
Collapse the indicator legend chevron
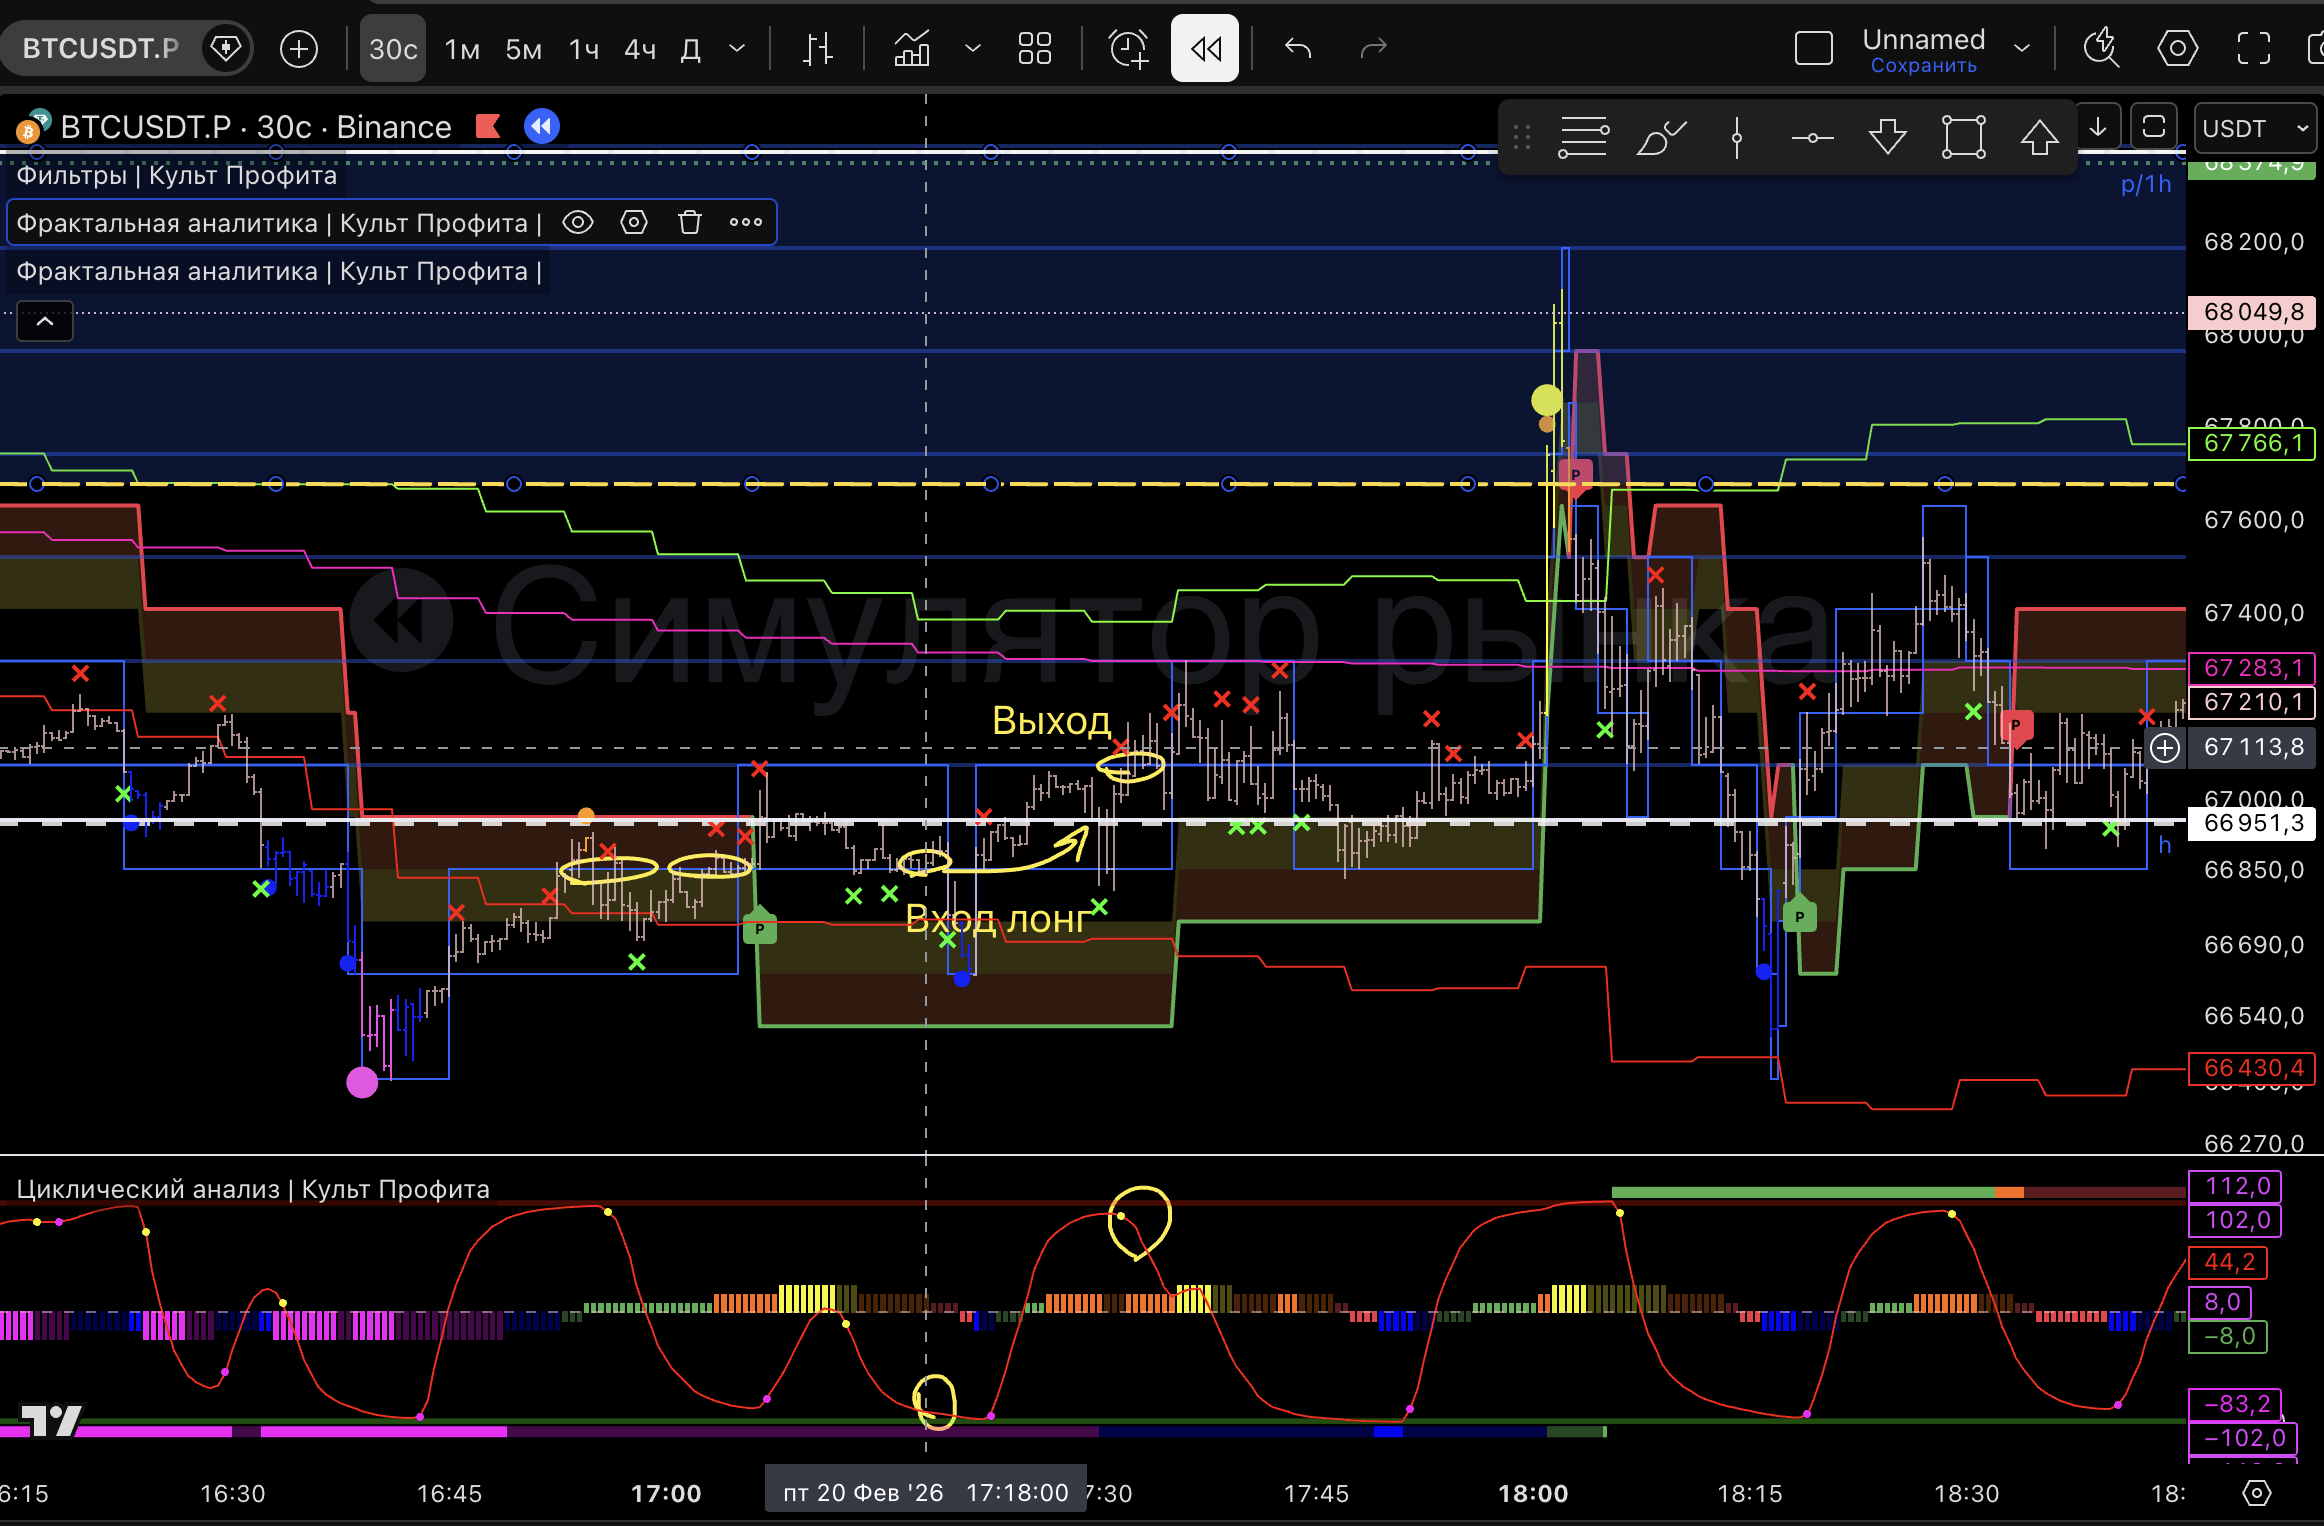(45, 321)
